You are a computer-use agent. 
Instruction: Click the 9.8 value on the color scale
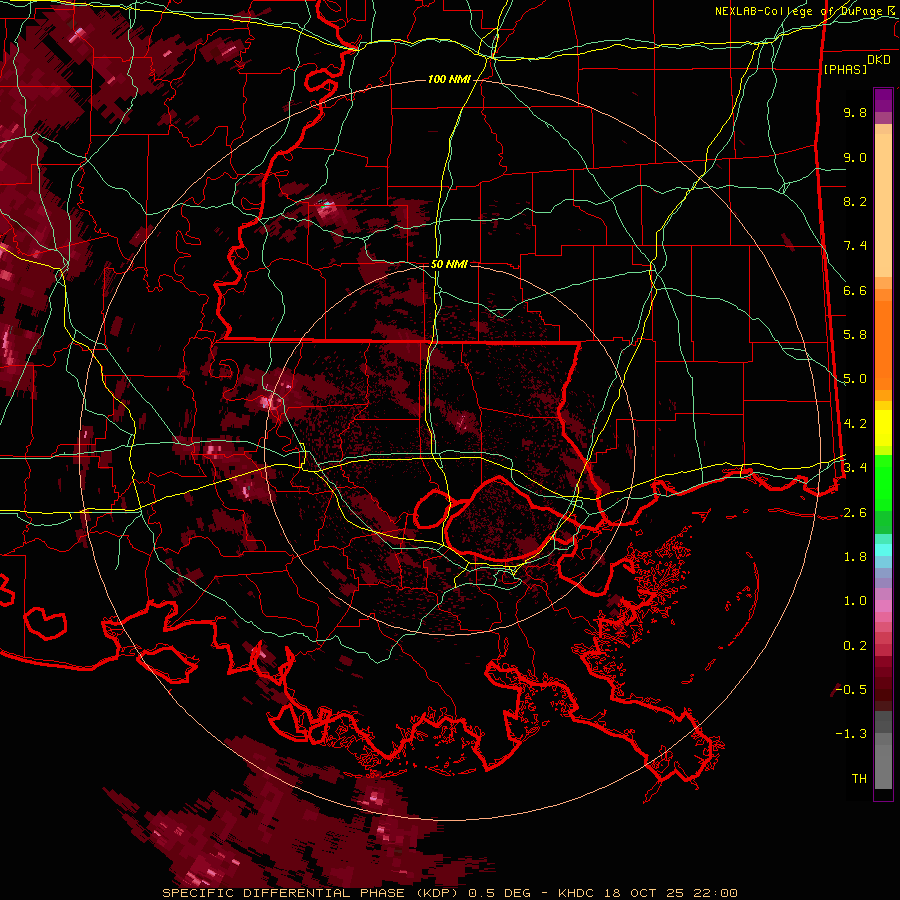[x=855, y=112]
